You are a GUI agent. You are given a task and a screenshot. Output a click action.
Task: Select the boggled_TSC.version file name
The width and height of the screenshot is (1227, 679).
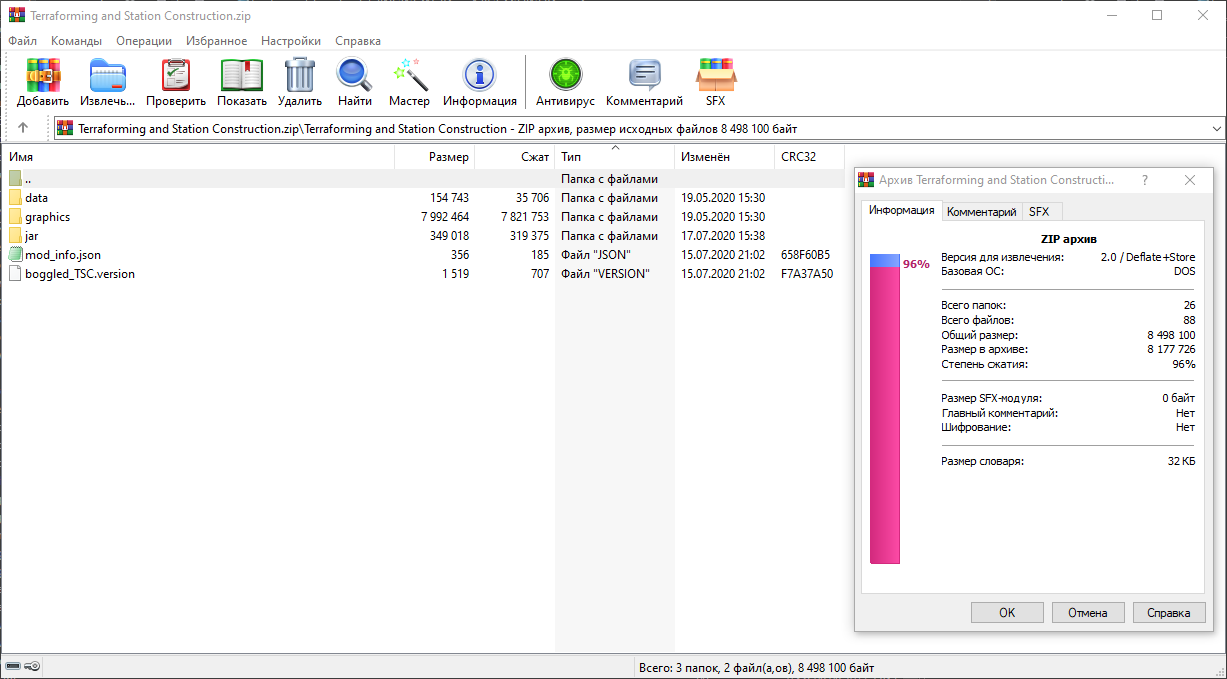click(80, 274)
